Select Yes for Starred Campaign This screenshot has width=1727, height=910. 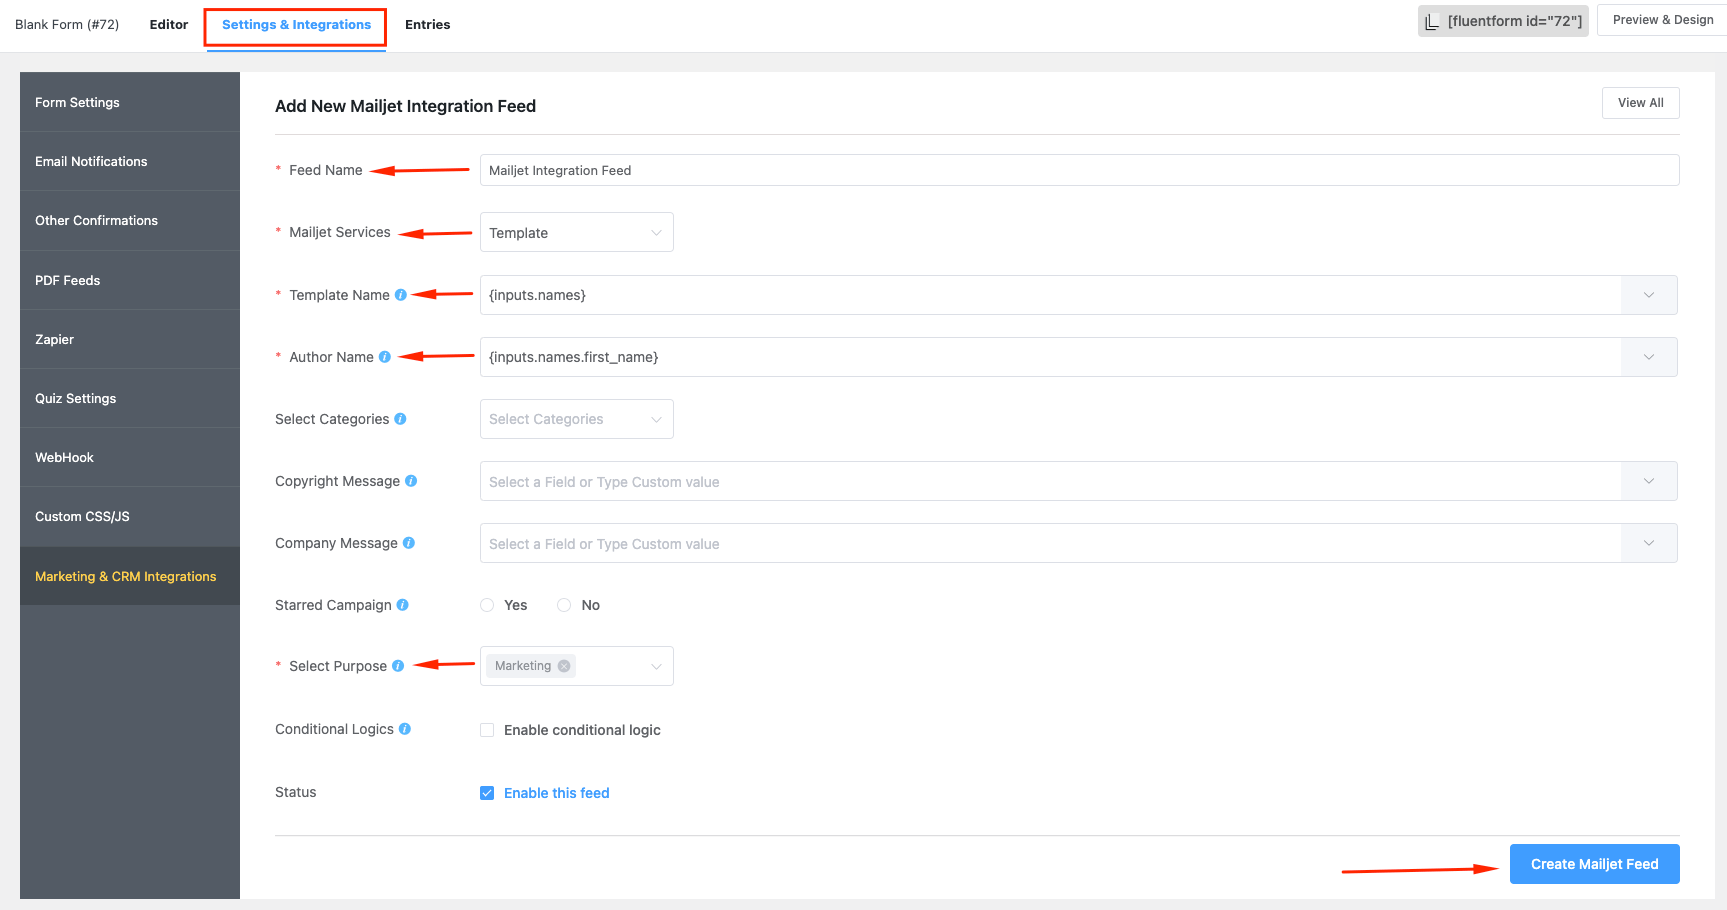pos(487,605)
